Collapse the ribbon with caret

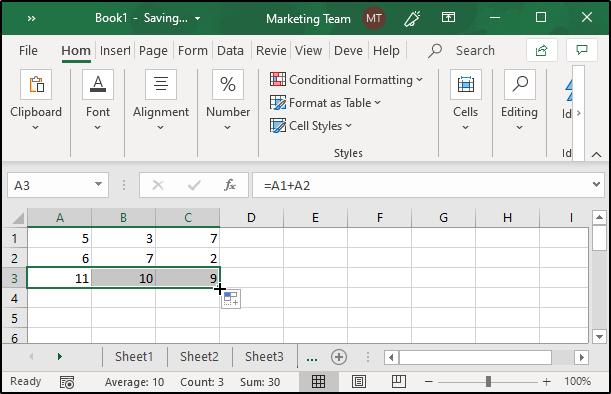[596, 155]
